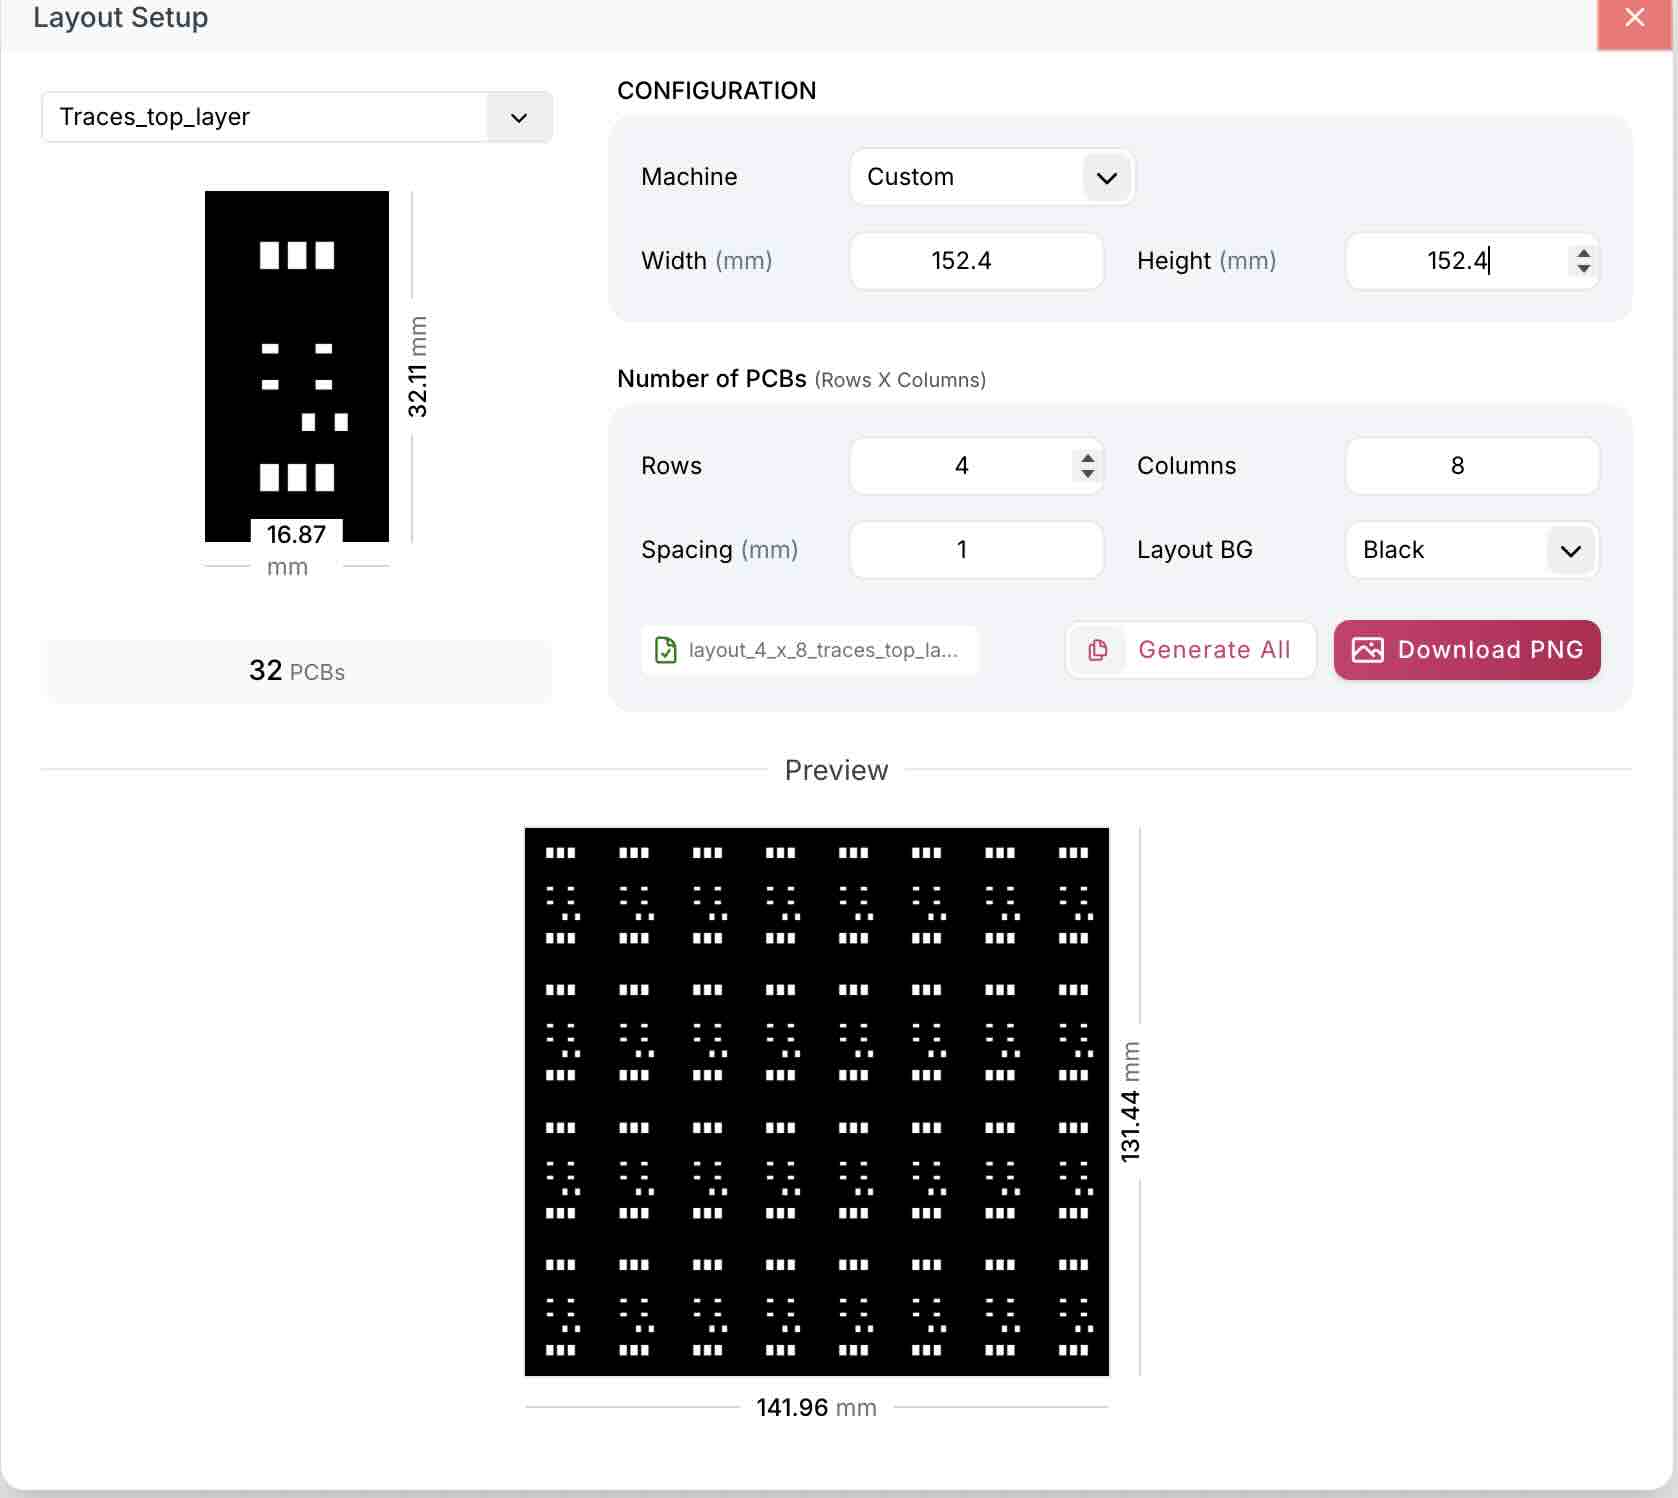Click the Spacing input showing 1
Viewport: 1678px width, 1498px height.
975,550
